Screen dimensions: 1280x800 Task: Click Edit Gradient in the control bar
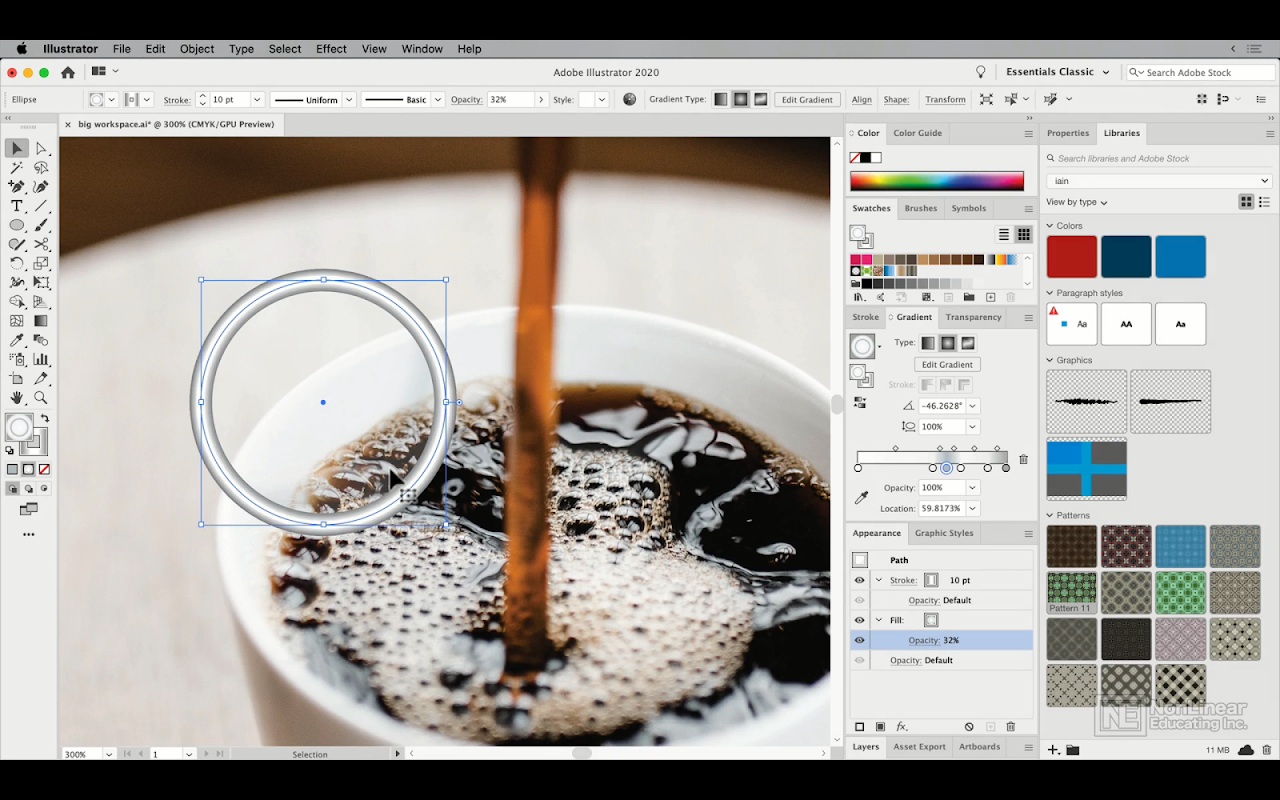tap(807, 100)
